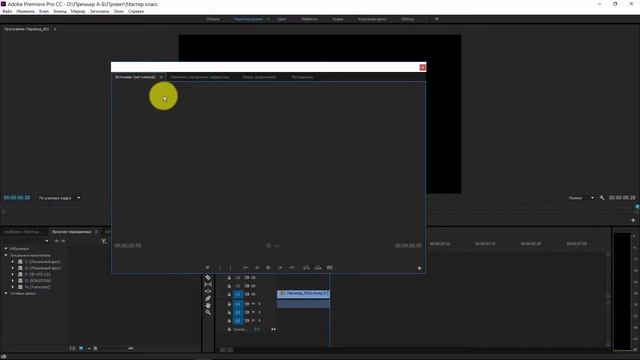Expand F: drive in media browser
This screenshot has width=640, height=360.
point(13,274)
